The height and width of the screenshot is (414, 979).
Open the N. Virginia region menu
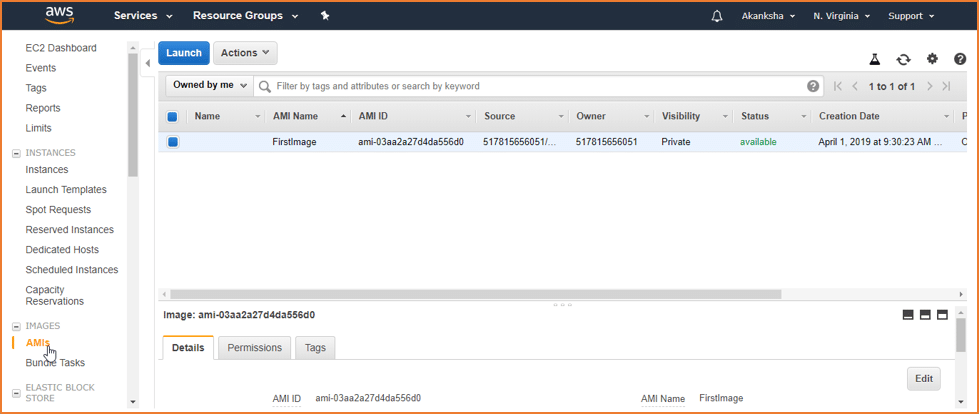(x=842, y=16)
